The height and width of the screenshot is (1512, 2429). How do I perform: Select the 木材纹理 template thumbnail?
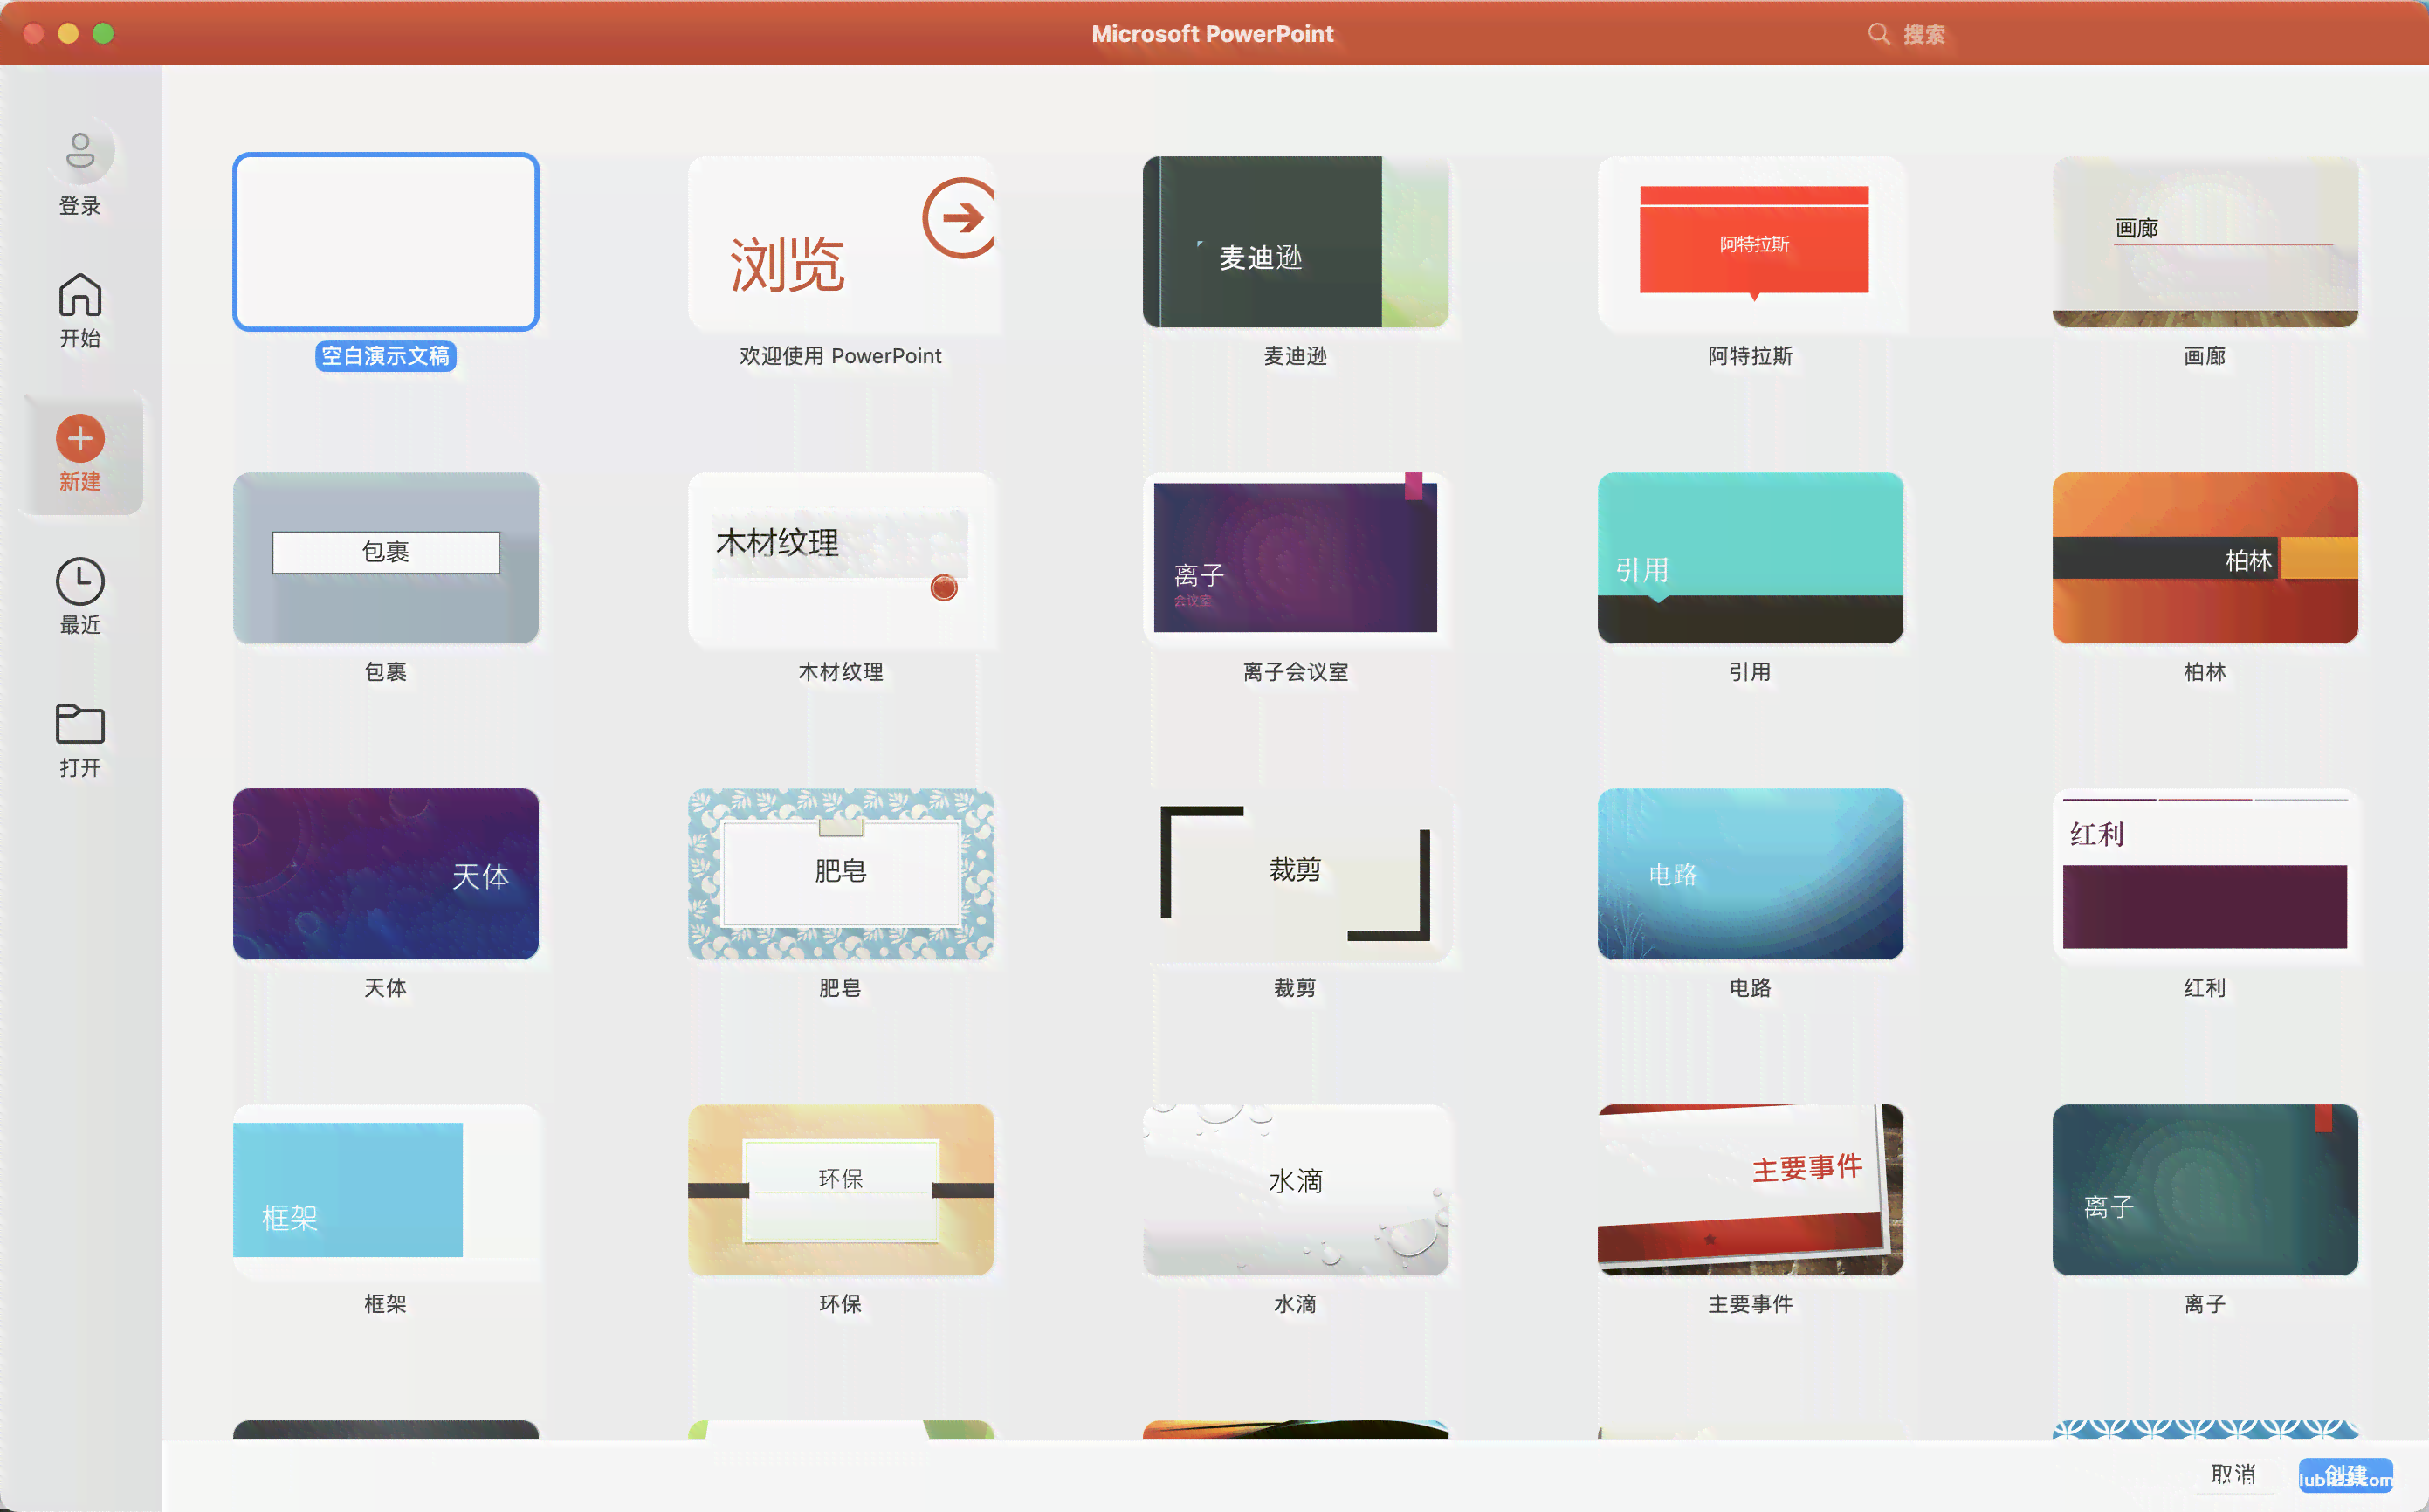tap(841, 557)
